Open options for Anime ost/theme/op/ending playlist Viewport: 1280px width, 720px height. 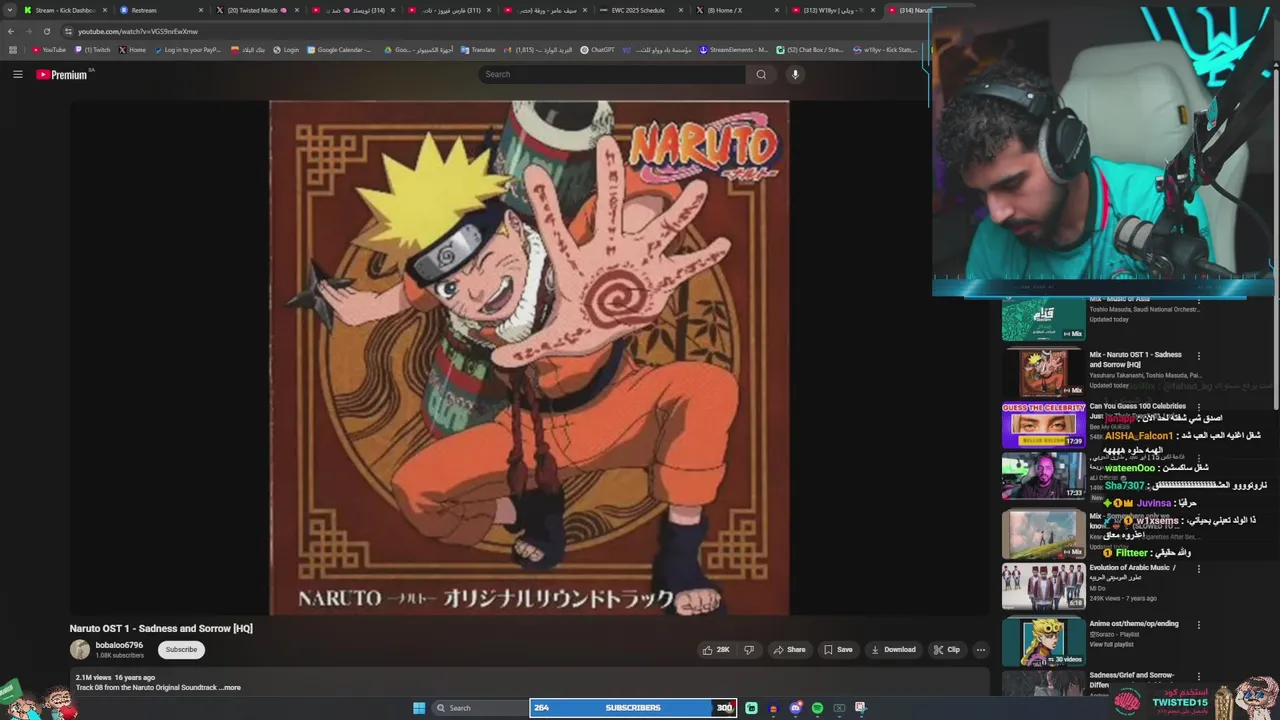[1198, 625]
